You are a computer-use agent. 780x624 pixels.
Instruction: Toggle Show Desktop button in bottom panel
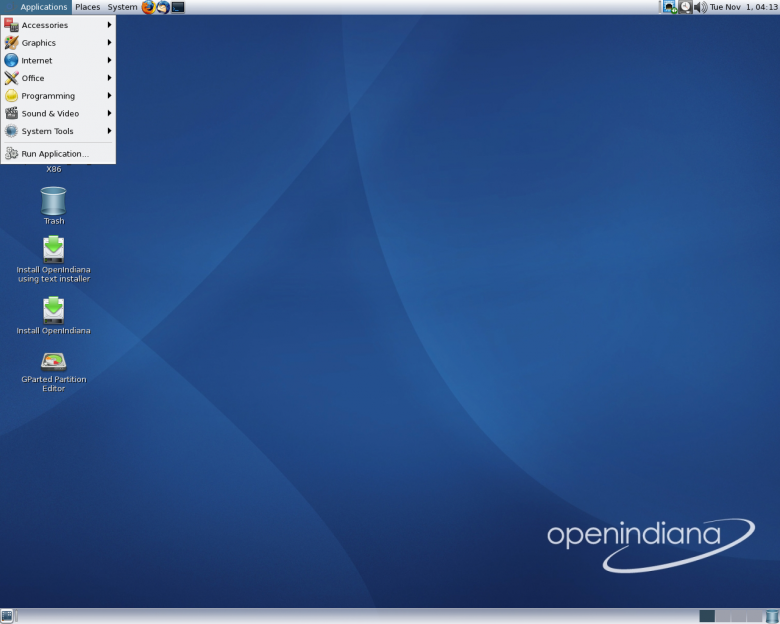pos(7,616)
